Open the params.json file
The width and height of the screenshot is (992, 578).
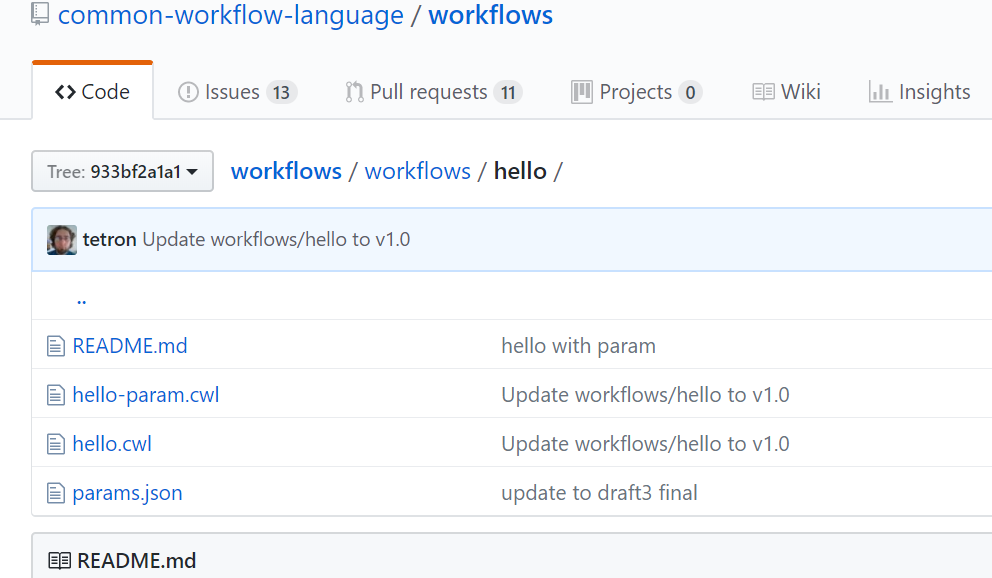click(x=127, y=493)
